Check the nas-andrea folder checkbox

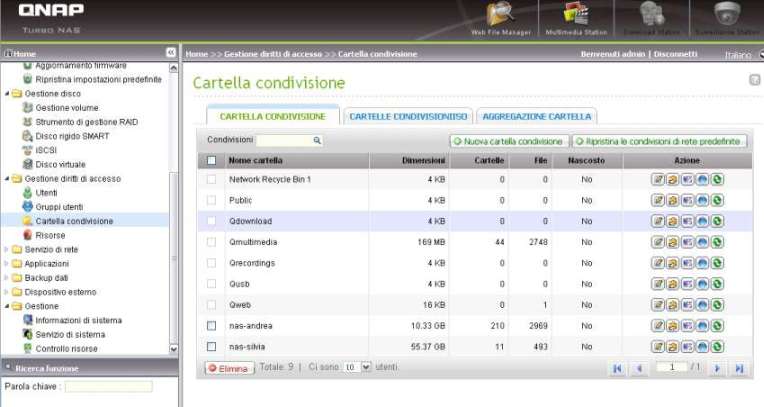click(211, 326)
